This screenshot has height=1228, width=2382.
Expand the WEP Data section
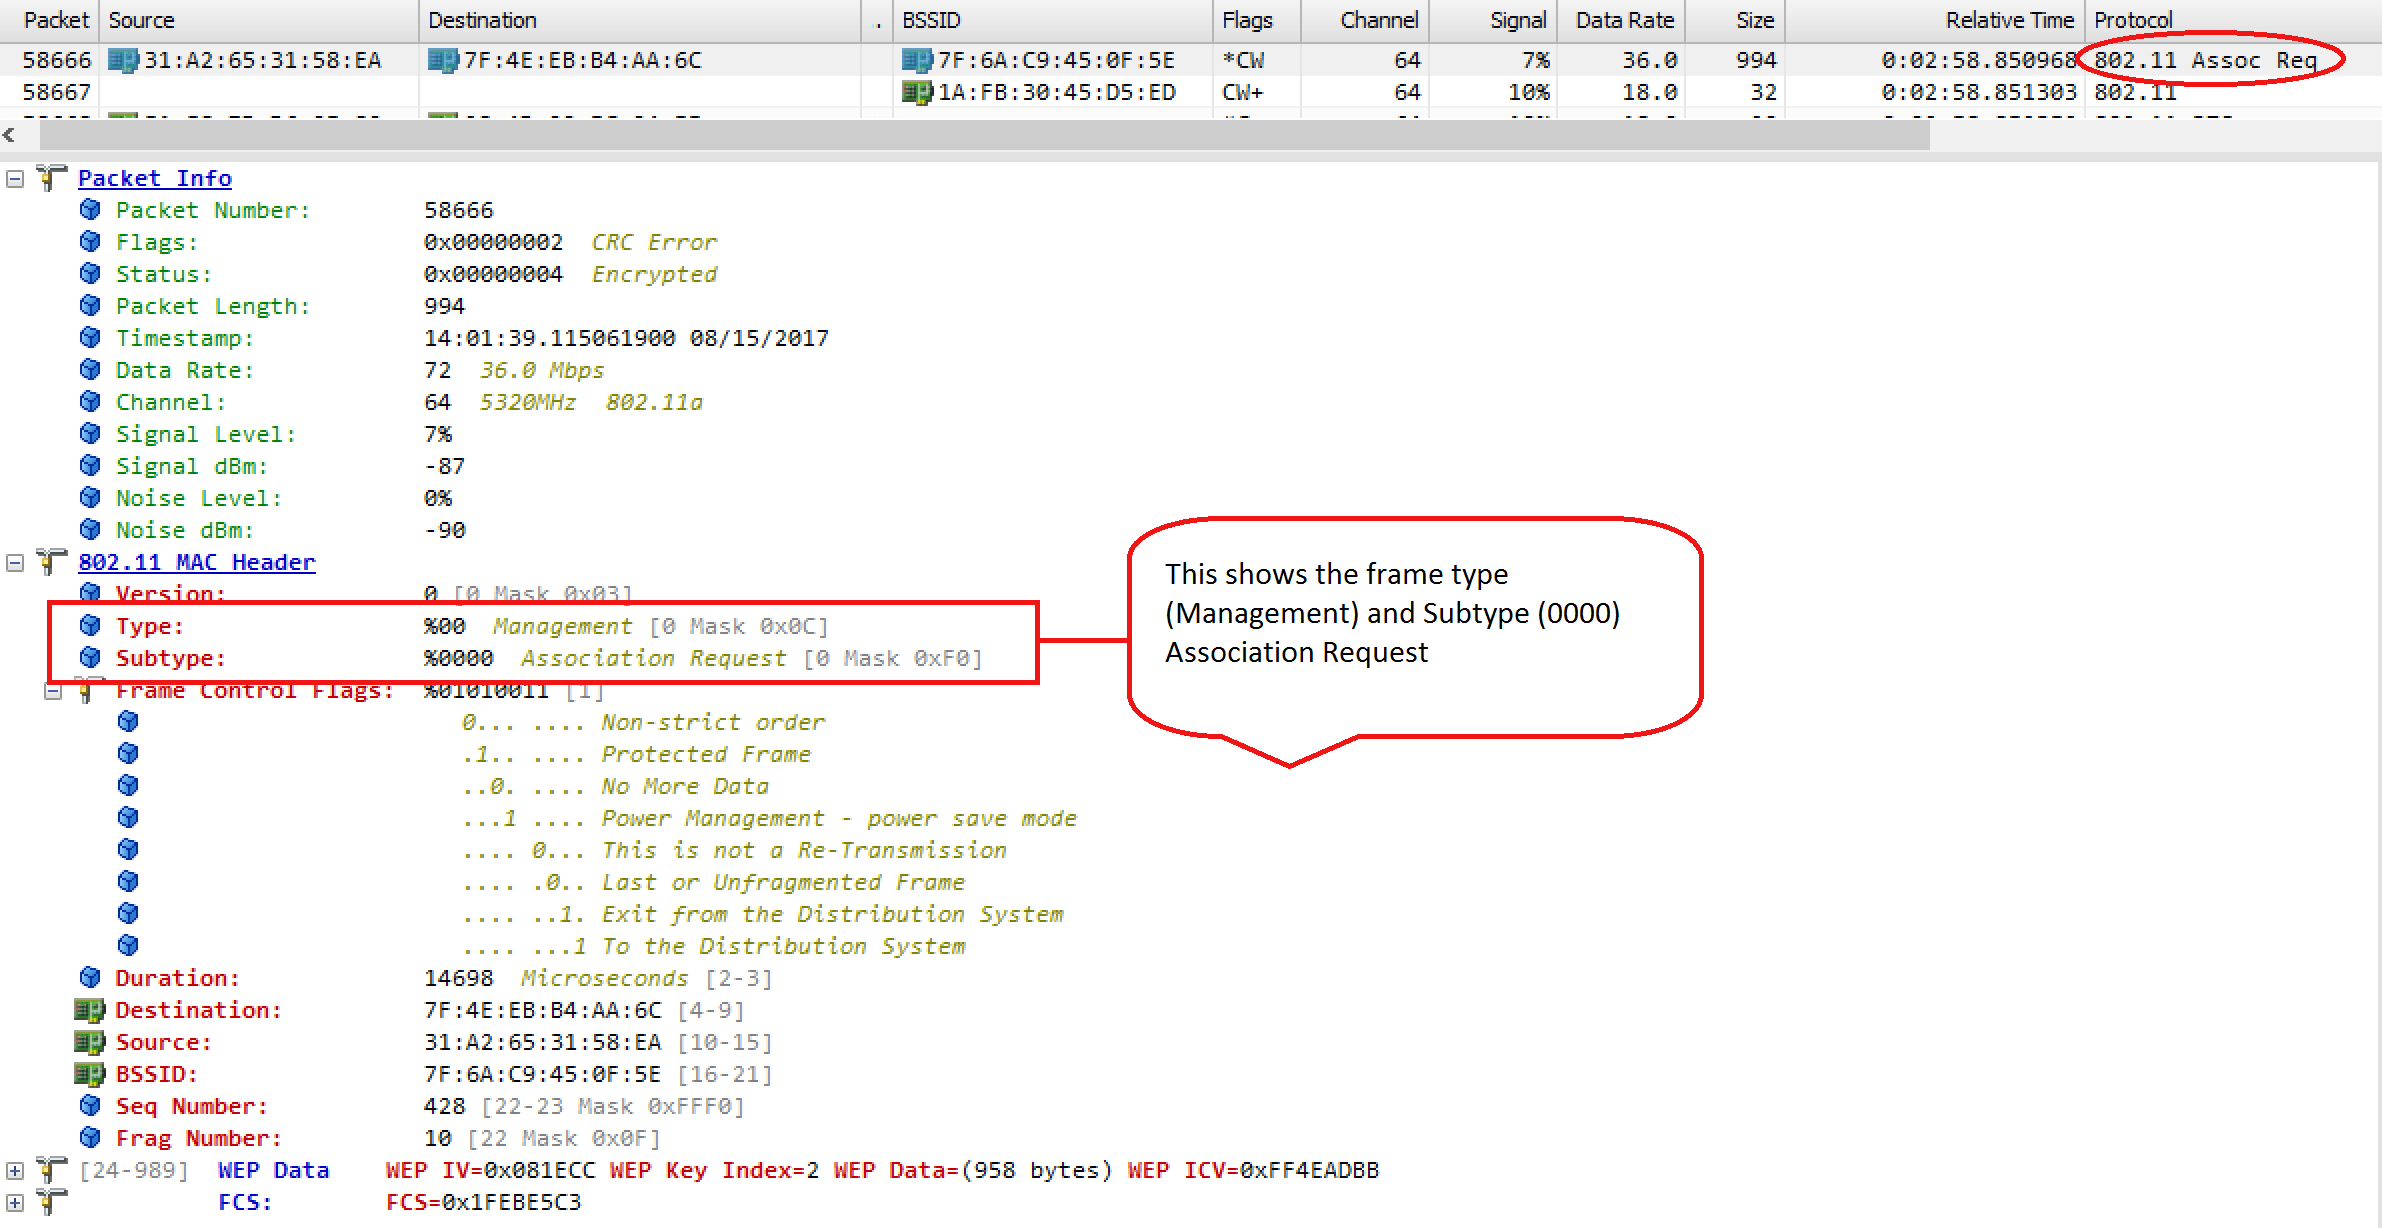[x=14, y=1169]
